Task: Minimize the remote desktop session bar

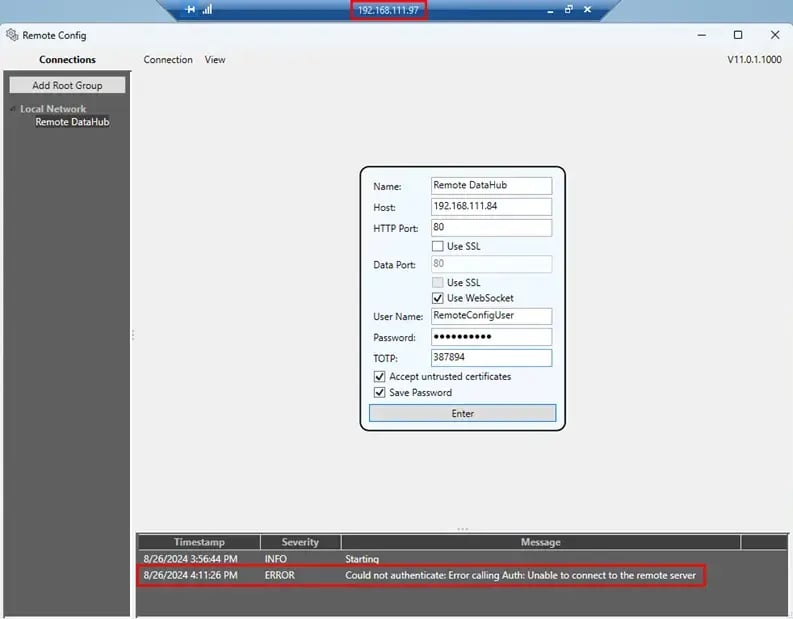Action: 550,10
